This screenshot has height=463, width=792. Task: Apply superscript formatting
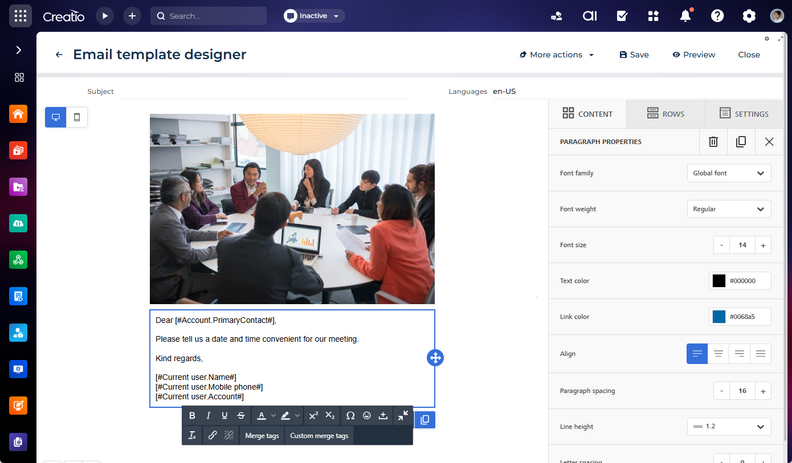[313, 416]
